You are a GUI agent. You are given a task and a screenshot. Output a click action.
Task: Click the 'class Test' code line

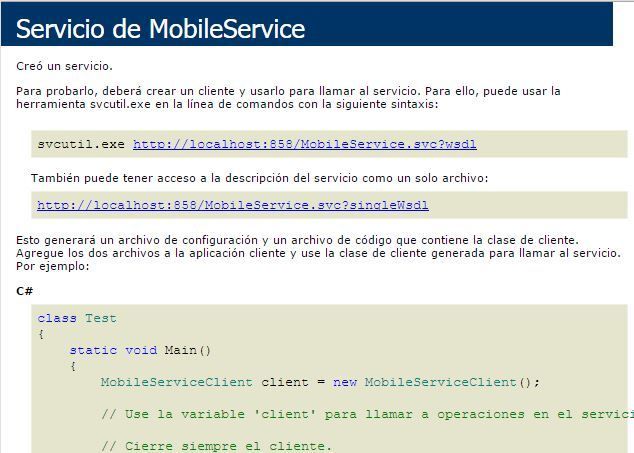tap(77, 319)
